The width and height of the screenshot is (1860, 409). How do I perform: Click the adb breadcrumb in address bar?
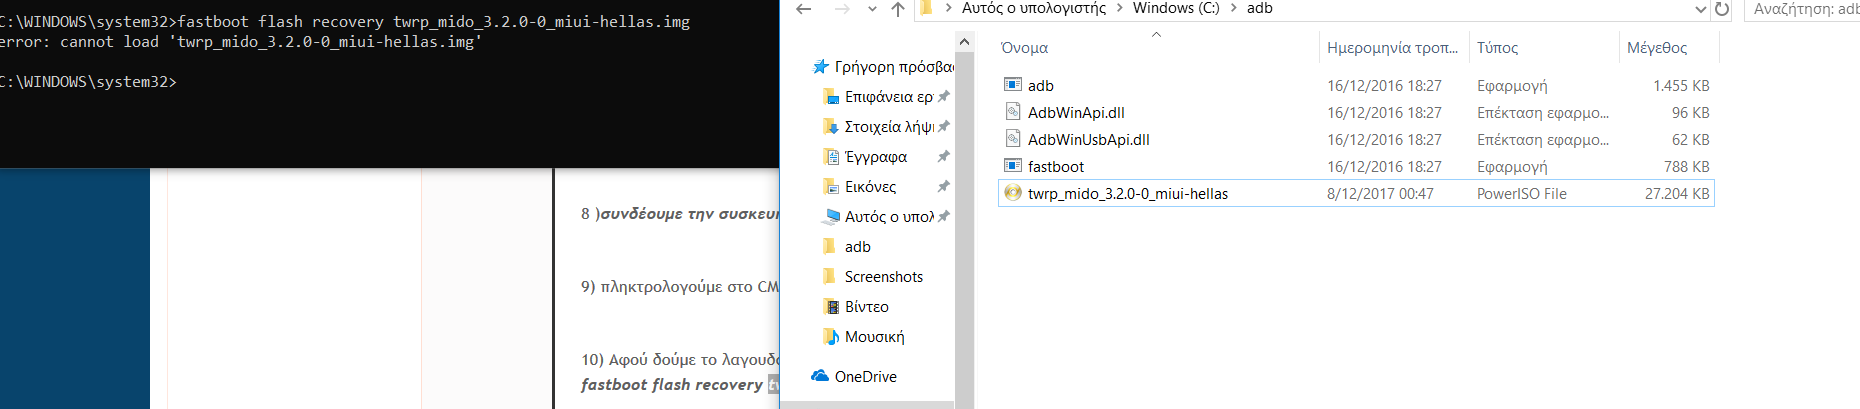click(1260, 8)
